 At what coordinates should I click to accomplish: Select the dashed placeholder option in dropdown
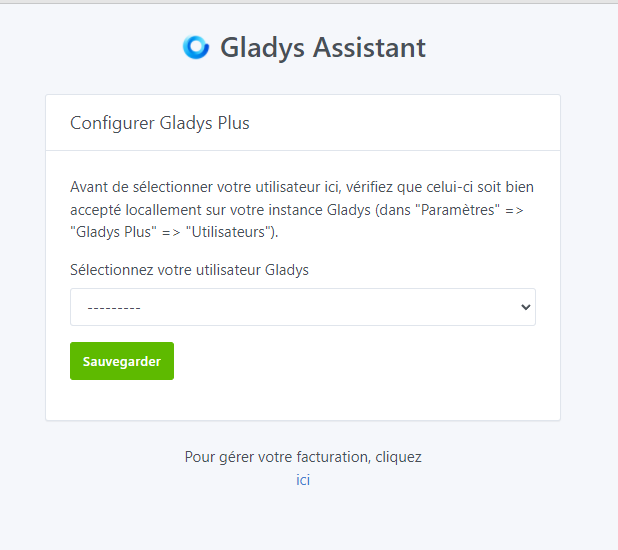(x=114, y=308)
